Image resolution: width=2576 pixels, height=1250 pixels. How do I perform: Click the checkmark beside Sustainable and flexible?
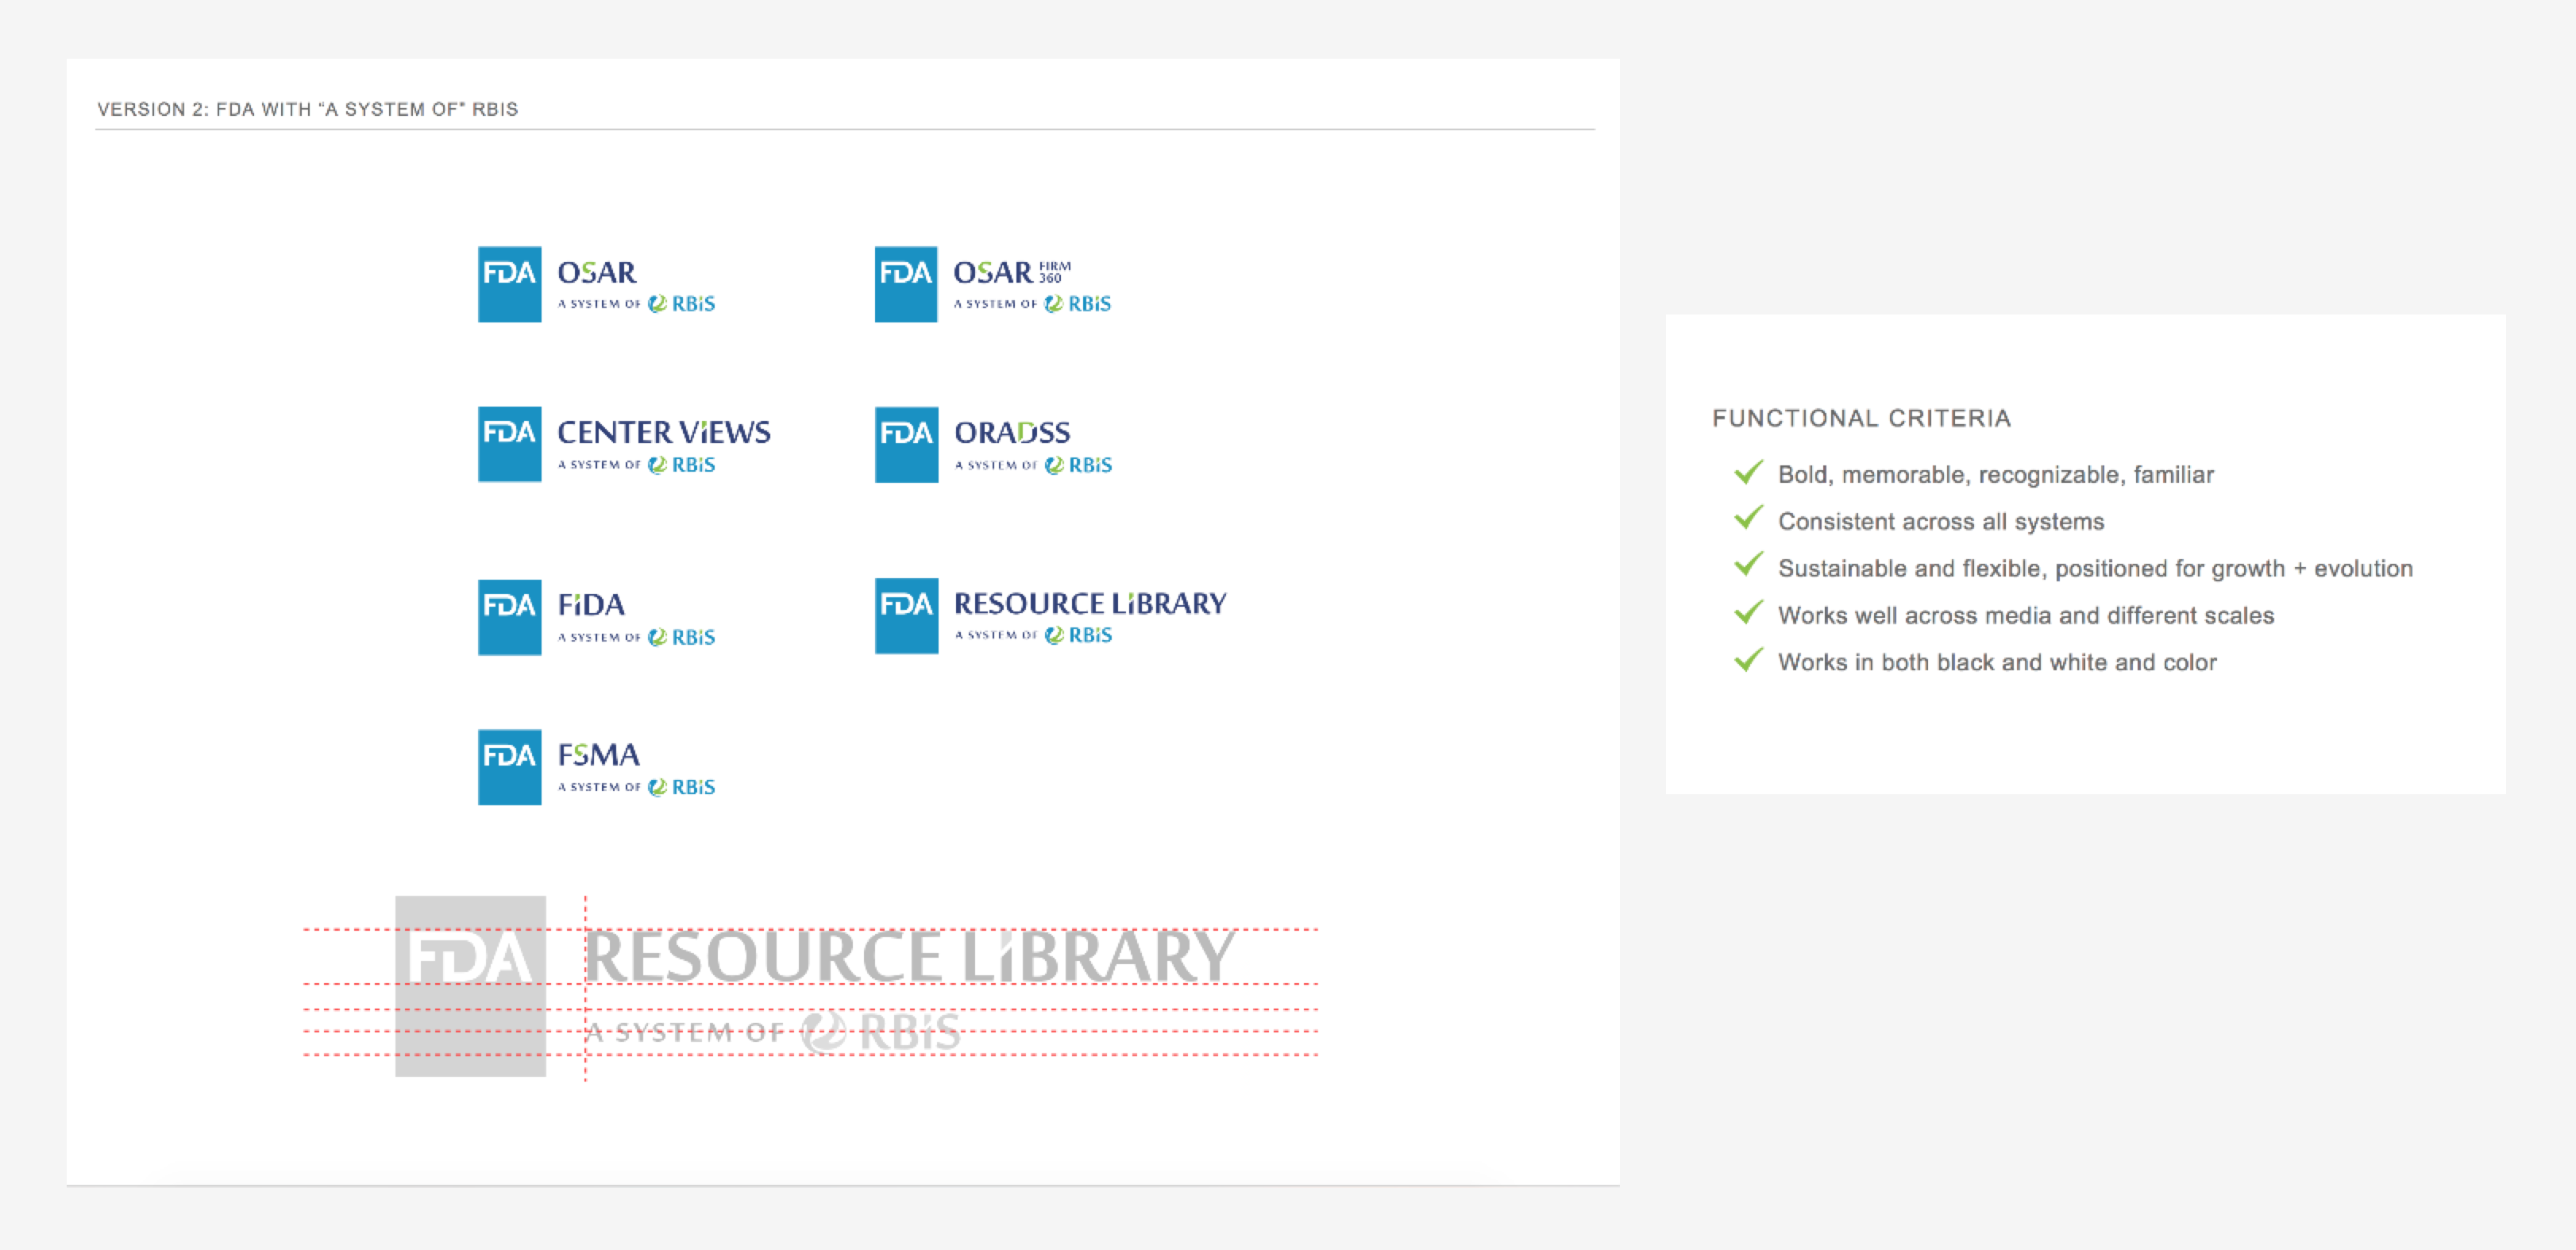click(1748, 565)
